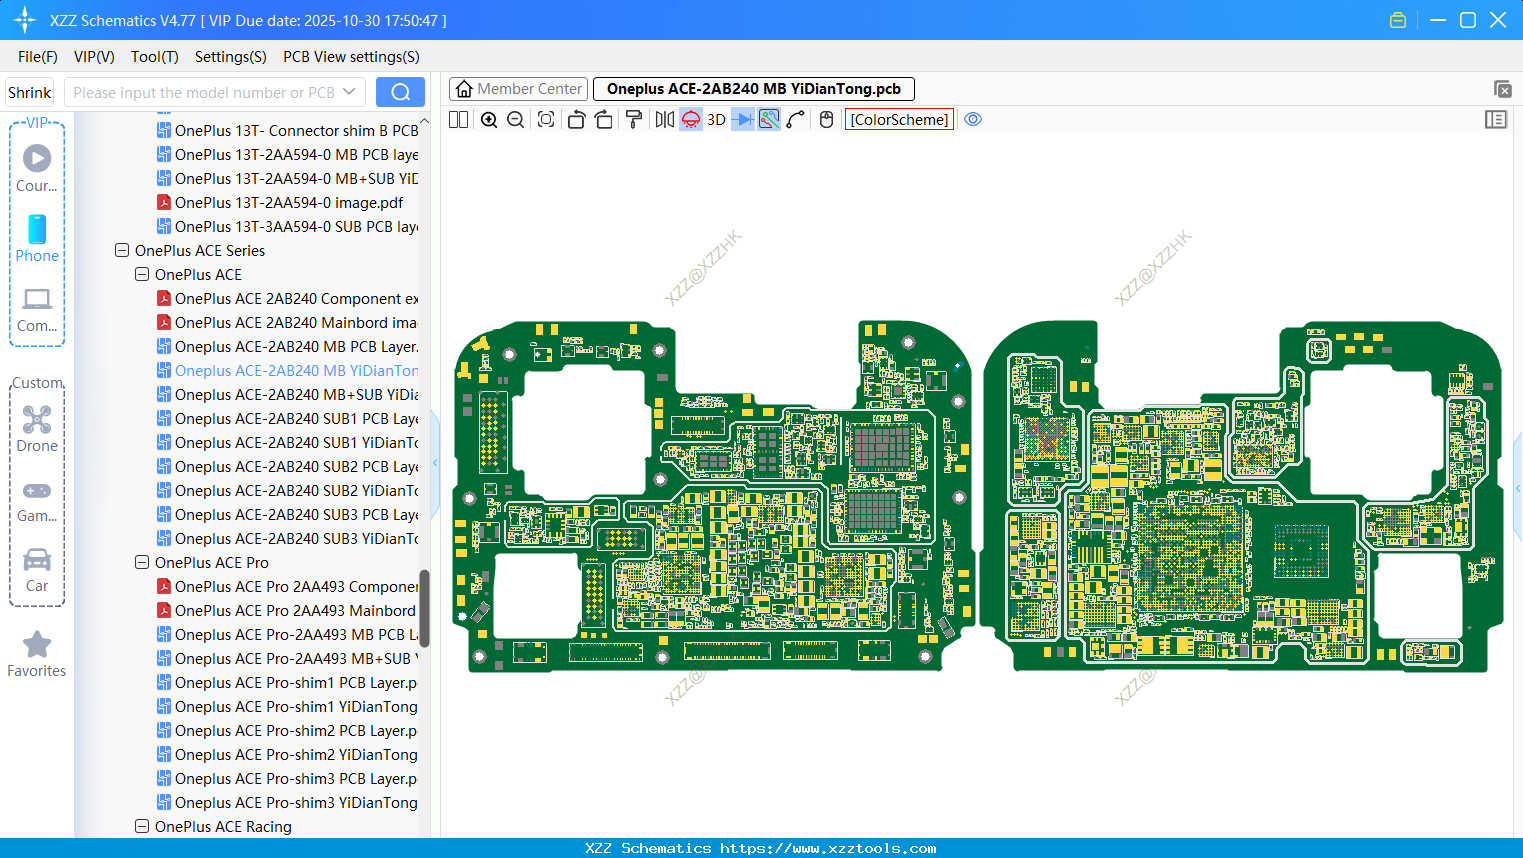The image size is (1523, 858).
Task: Click the blue search button
Action: pyautogui.click(x=400, y=92)
